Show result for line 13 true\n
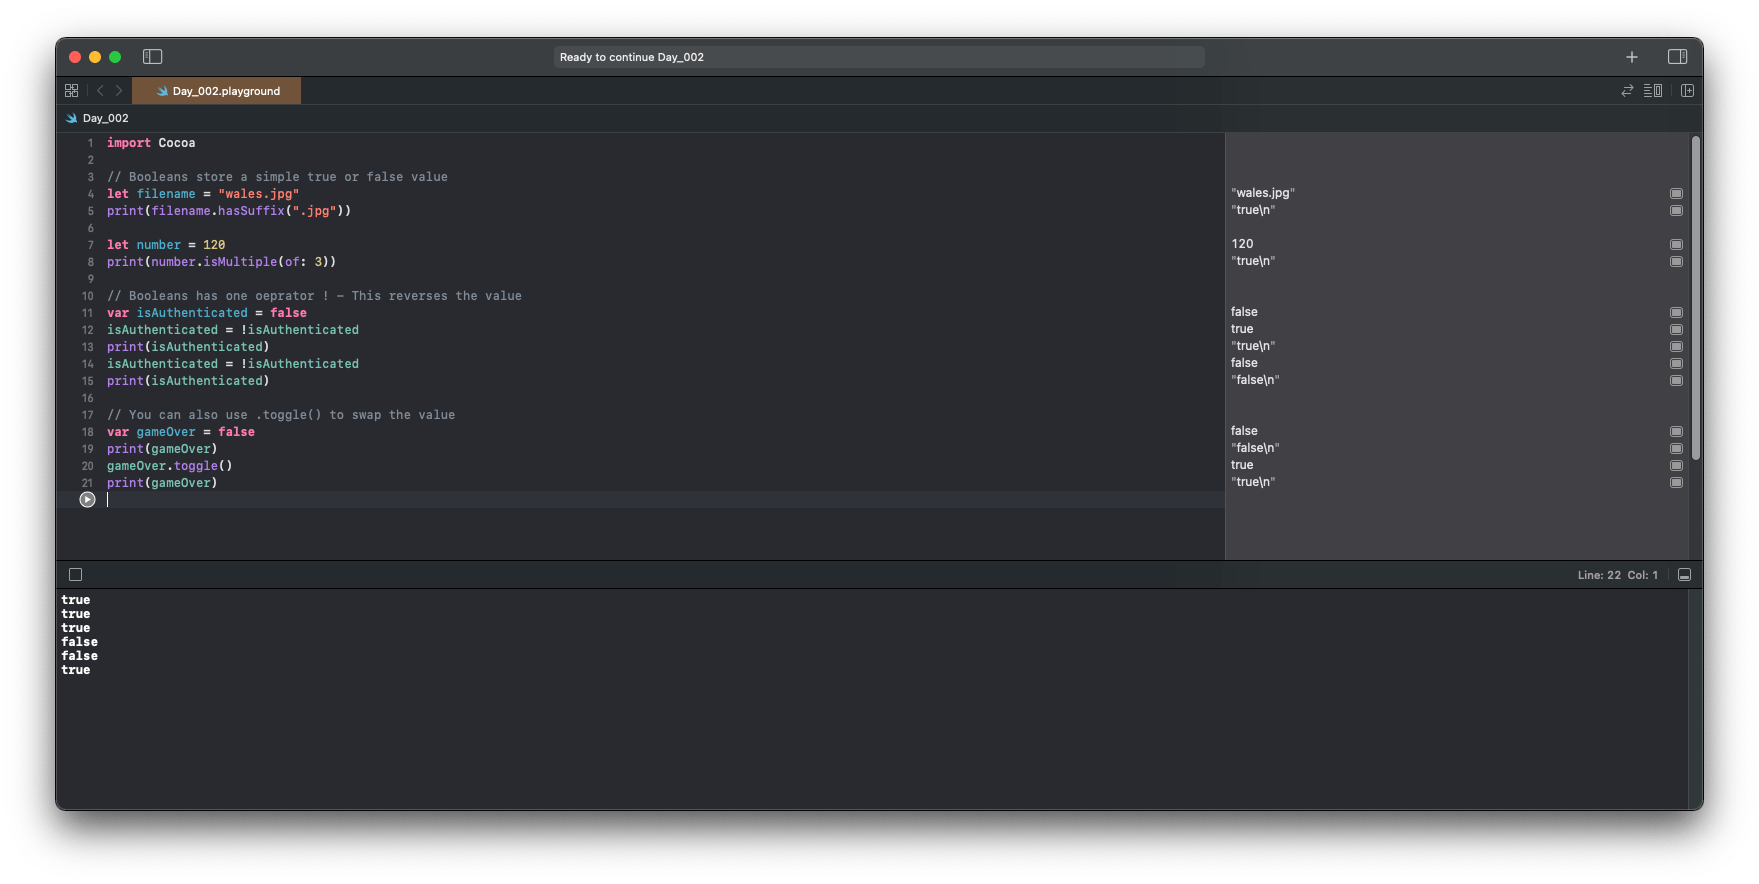This screenshot has width=1759, height=884. pyautogui.click(x=1676, y=346)
